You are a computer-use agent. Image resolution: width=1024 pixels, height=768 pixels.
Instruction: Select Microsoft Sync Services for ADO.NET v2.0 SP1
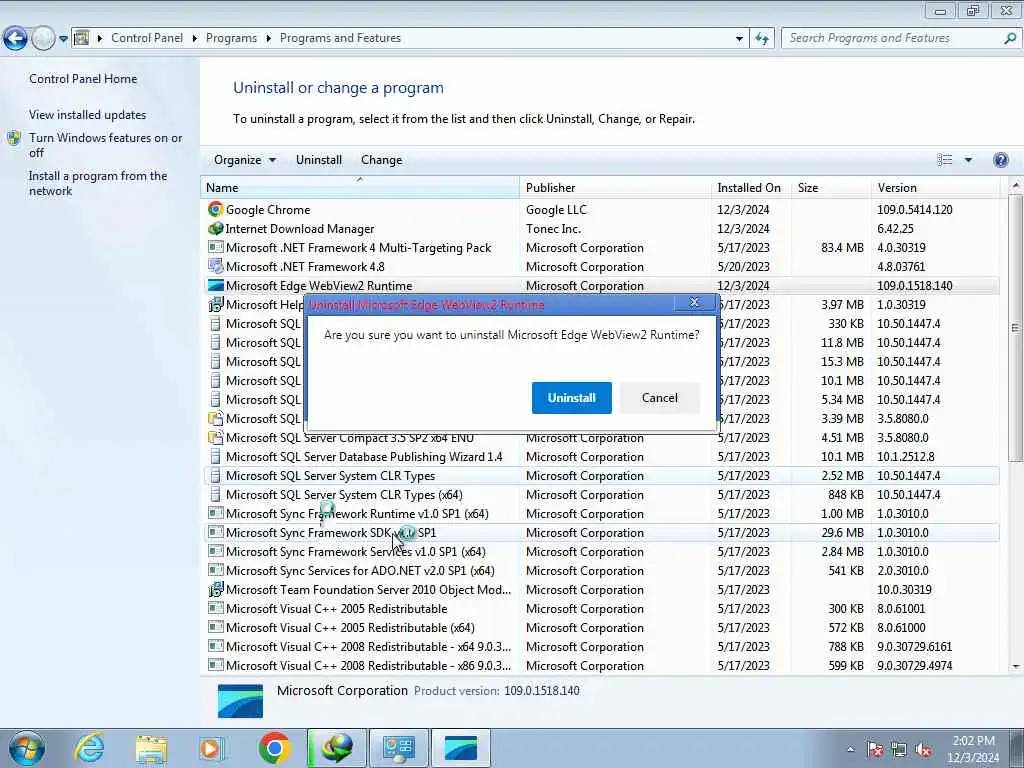click(601, 570)
